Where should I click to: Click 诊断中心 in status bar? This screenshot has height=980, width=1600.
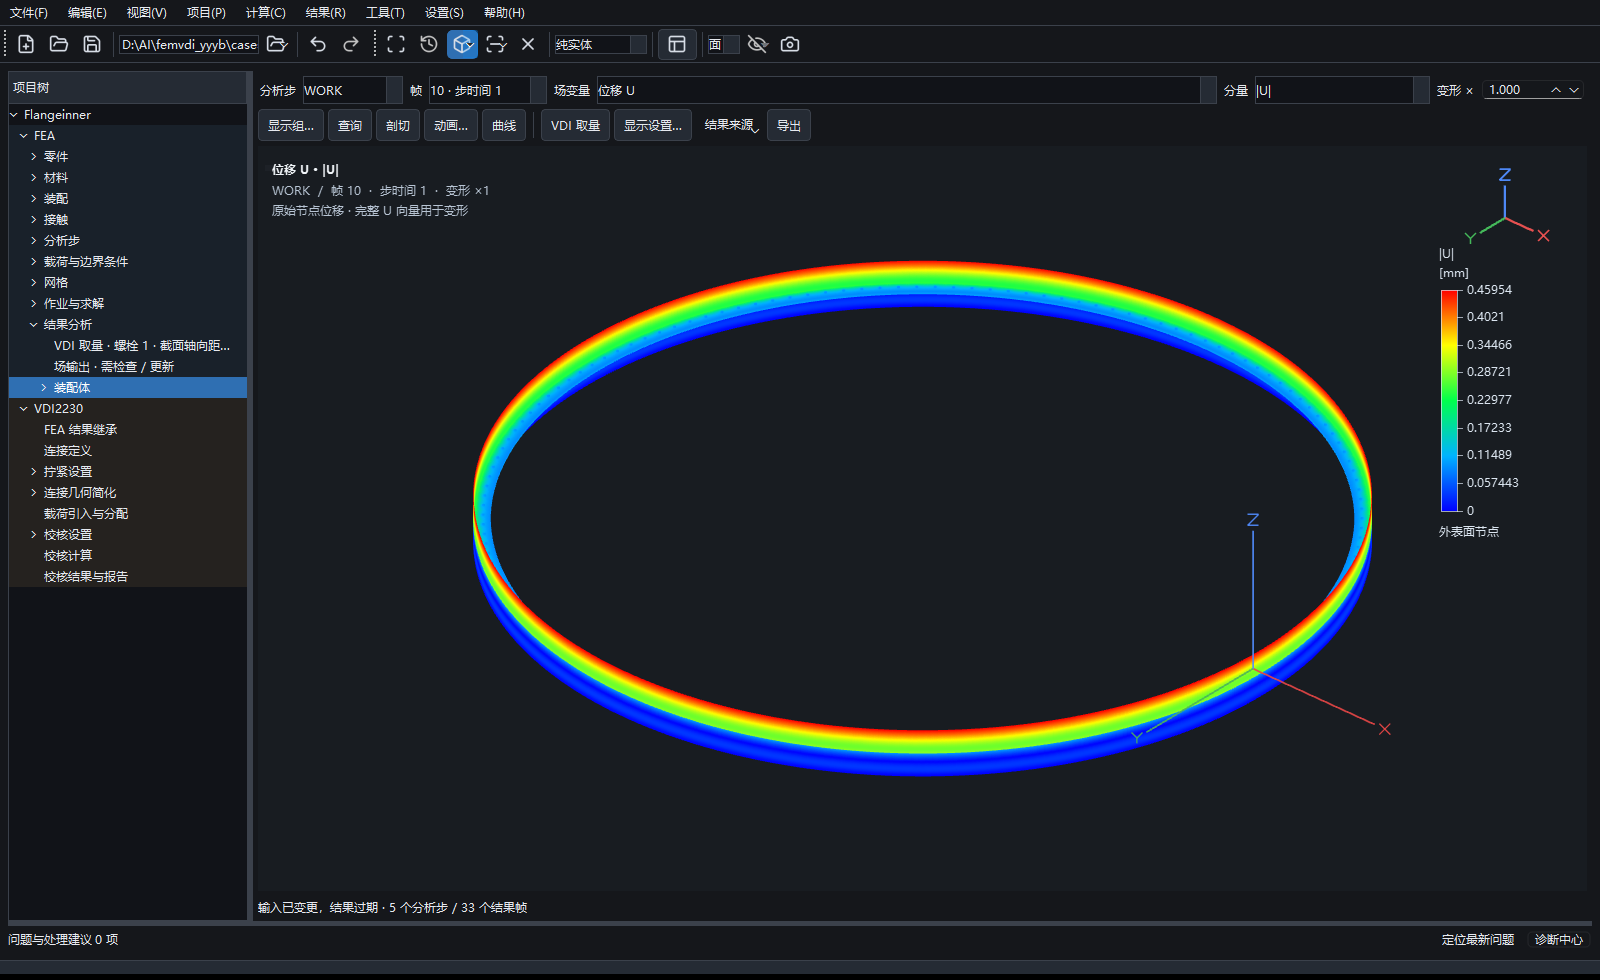(x=1559, y=939)
